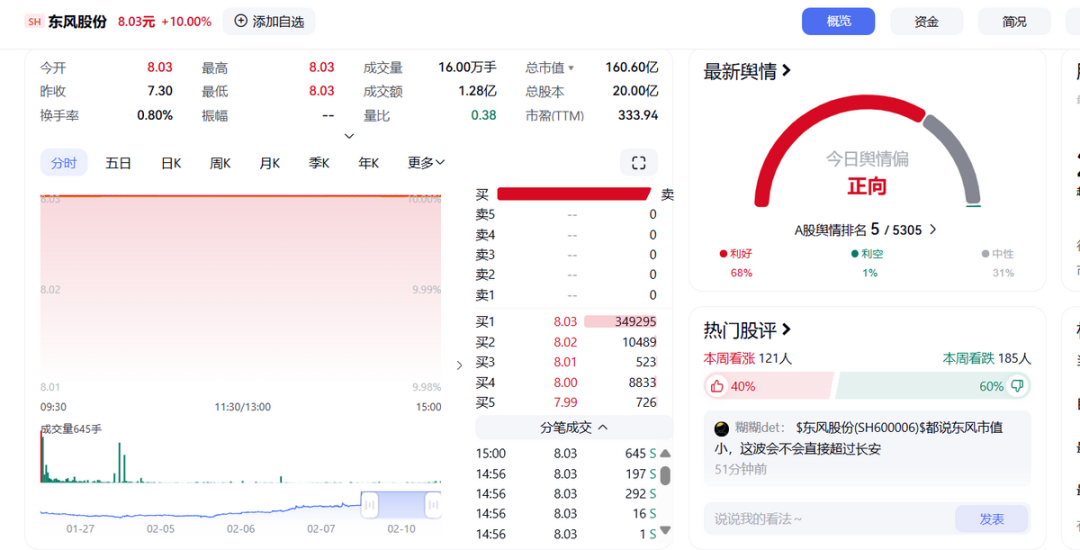Image resolution: width=1080 pixels, height=550 pixels.
Task: Click the 市盈(TTM) value 333.94
Action: tap(638, 115)
